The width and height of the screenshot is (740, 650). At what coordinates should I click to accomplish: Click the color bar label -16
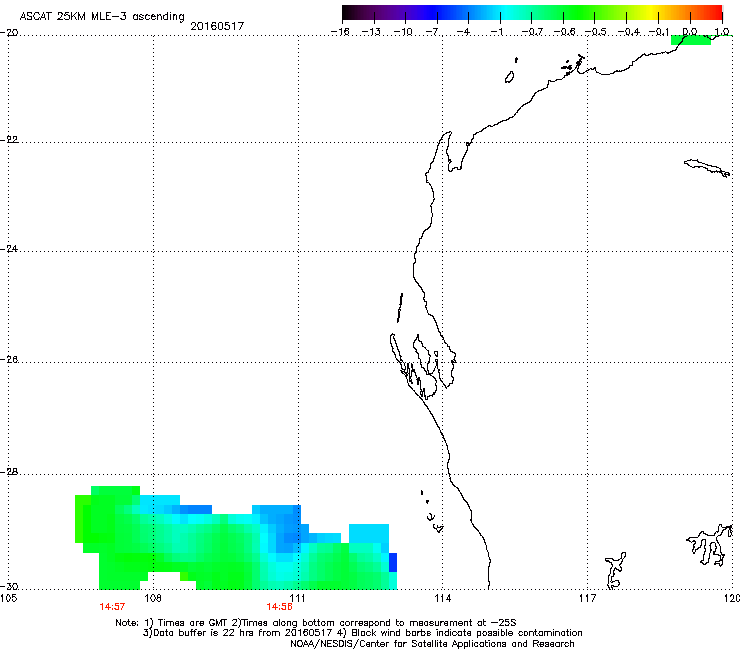pyautogui.click(x=340, y=32)
